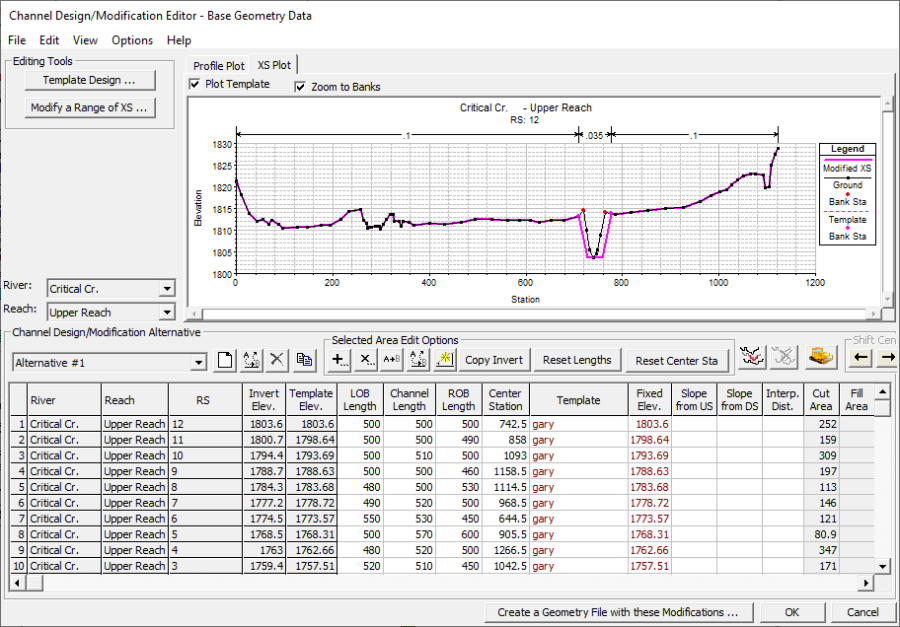Click the multiply selected area icon

366,360
